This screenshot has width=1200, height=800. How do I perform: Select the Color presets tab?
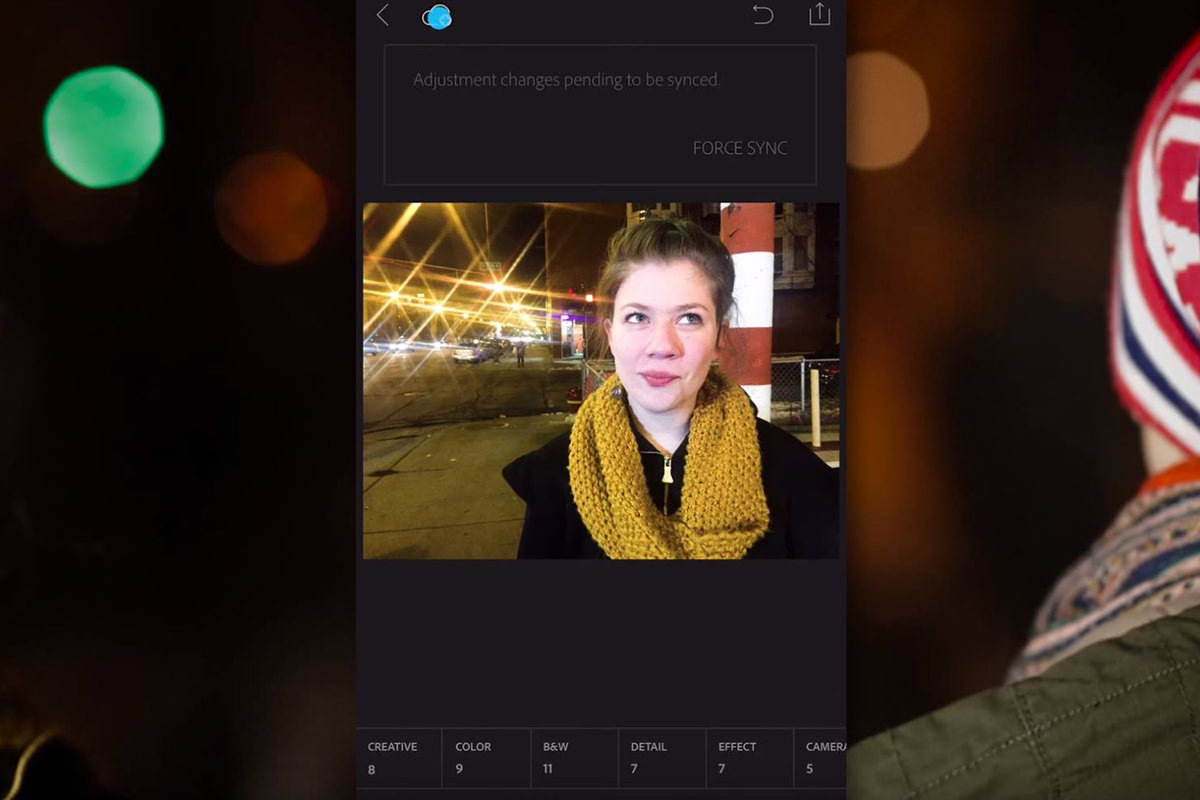tap(473, 746)
